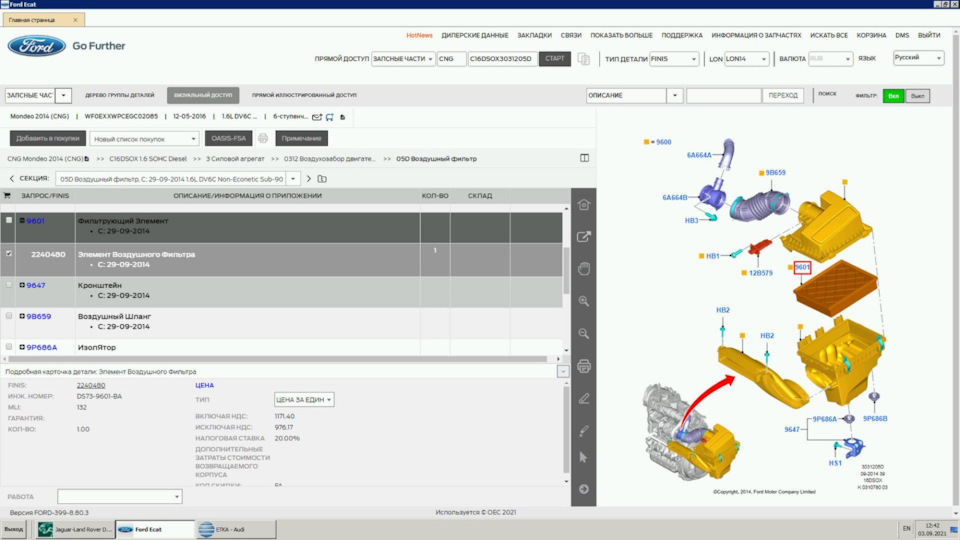
Task: Zoom out of the parts diagram
Action: tap(583, 334)
